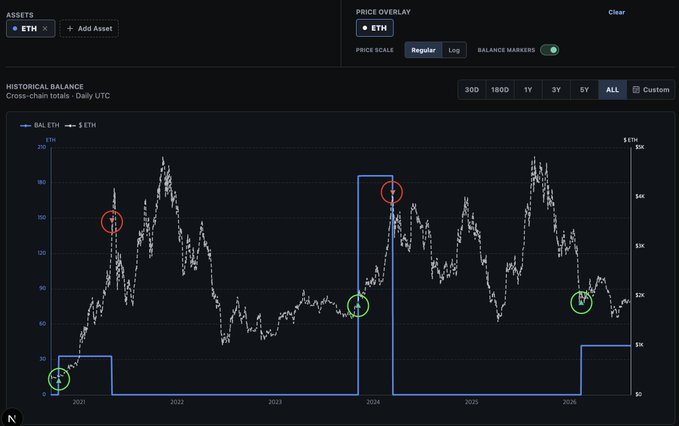Select the 30D time range
Screen dimensions: 679x426
(472, 90)
